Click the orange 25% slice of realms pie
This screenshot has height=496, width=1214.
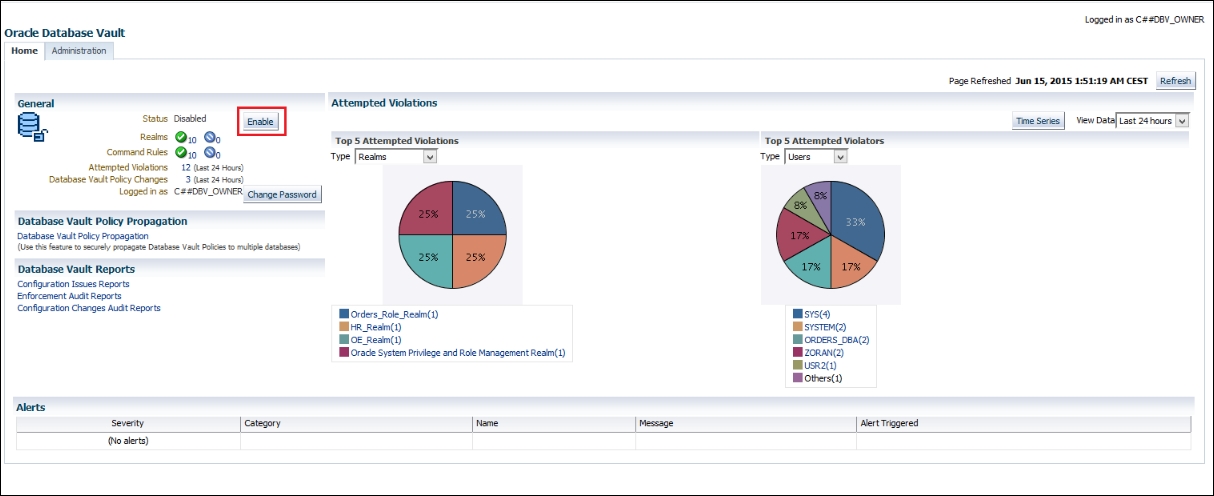479,259
